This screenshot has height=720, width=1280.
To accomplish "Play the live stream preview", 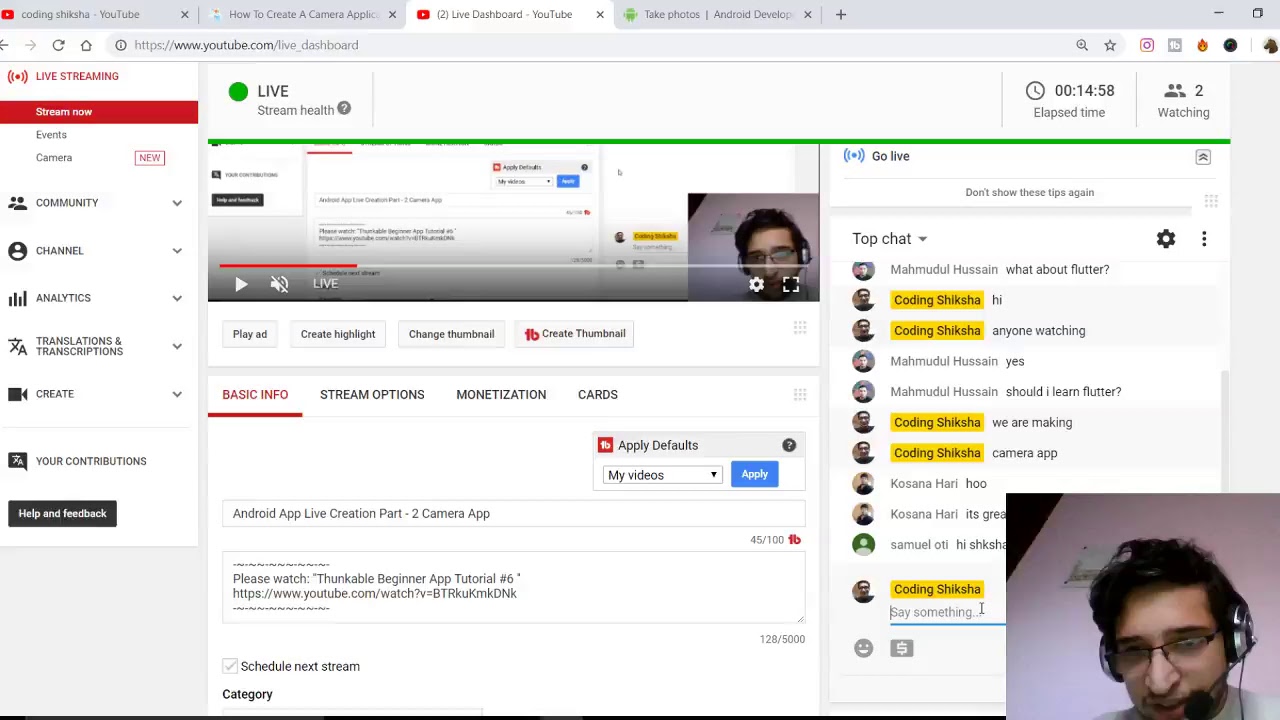I will coord(241,285).
